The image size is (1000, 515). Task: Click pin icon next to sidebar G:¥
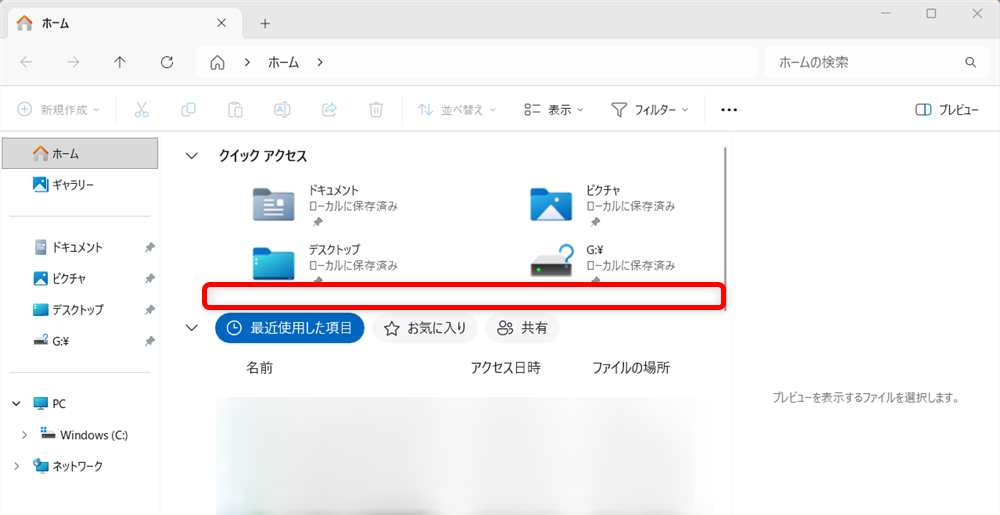point(149,341)
